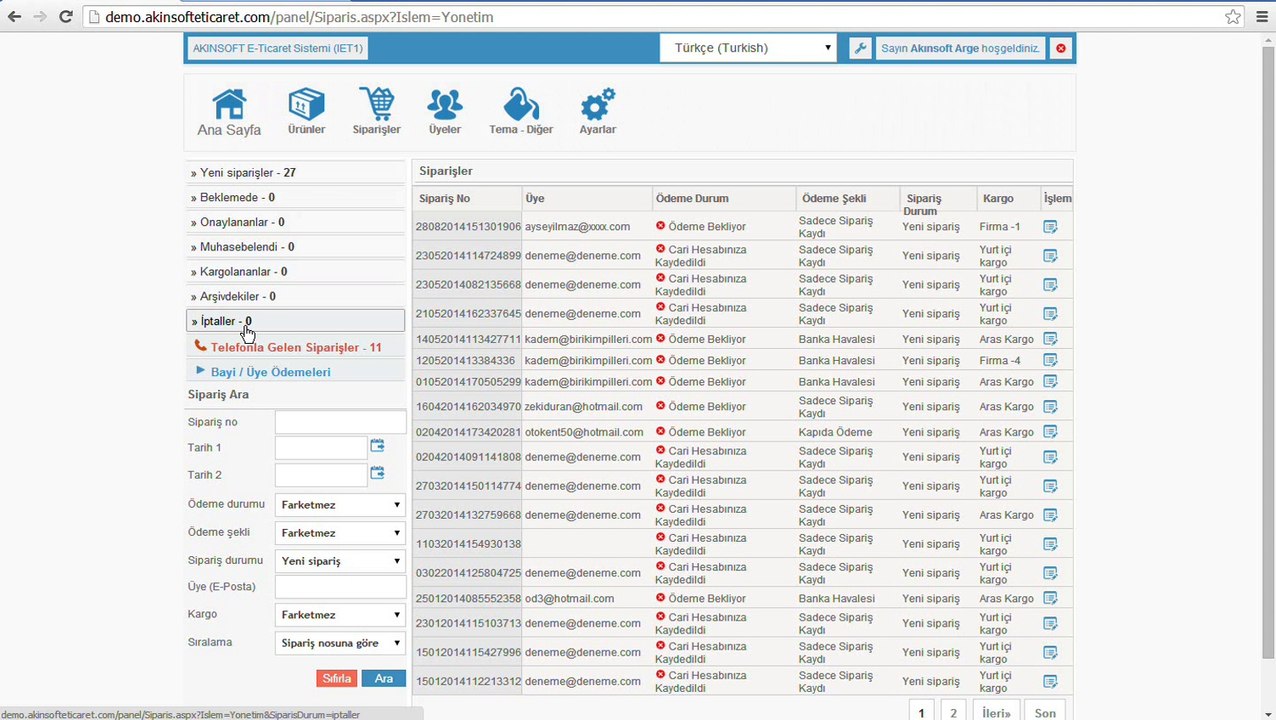
Task: Open Telefonla Gelen Siparişler - 11 link
Action: [x=295, y=347]
